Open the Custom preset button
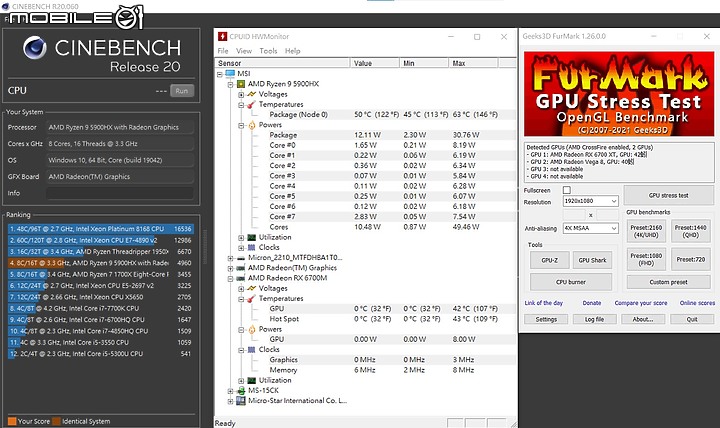 669,282
